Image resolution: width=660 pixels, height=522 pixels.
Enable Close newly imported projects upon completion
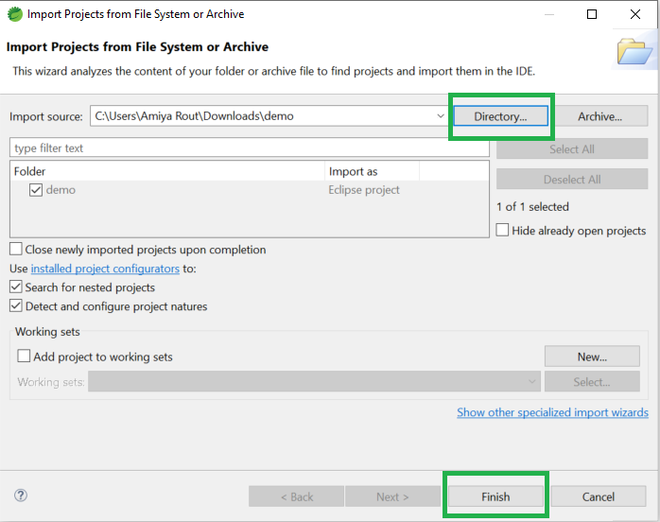[x=16, y=249]
